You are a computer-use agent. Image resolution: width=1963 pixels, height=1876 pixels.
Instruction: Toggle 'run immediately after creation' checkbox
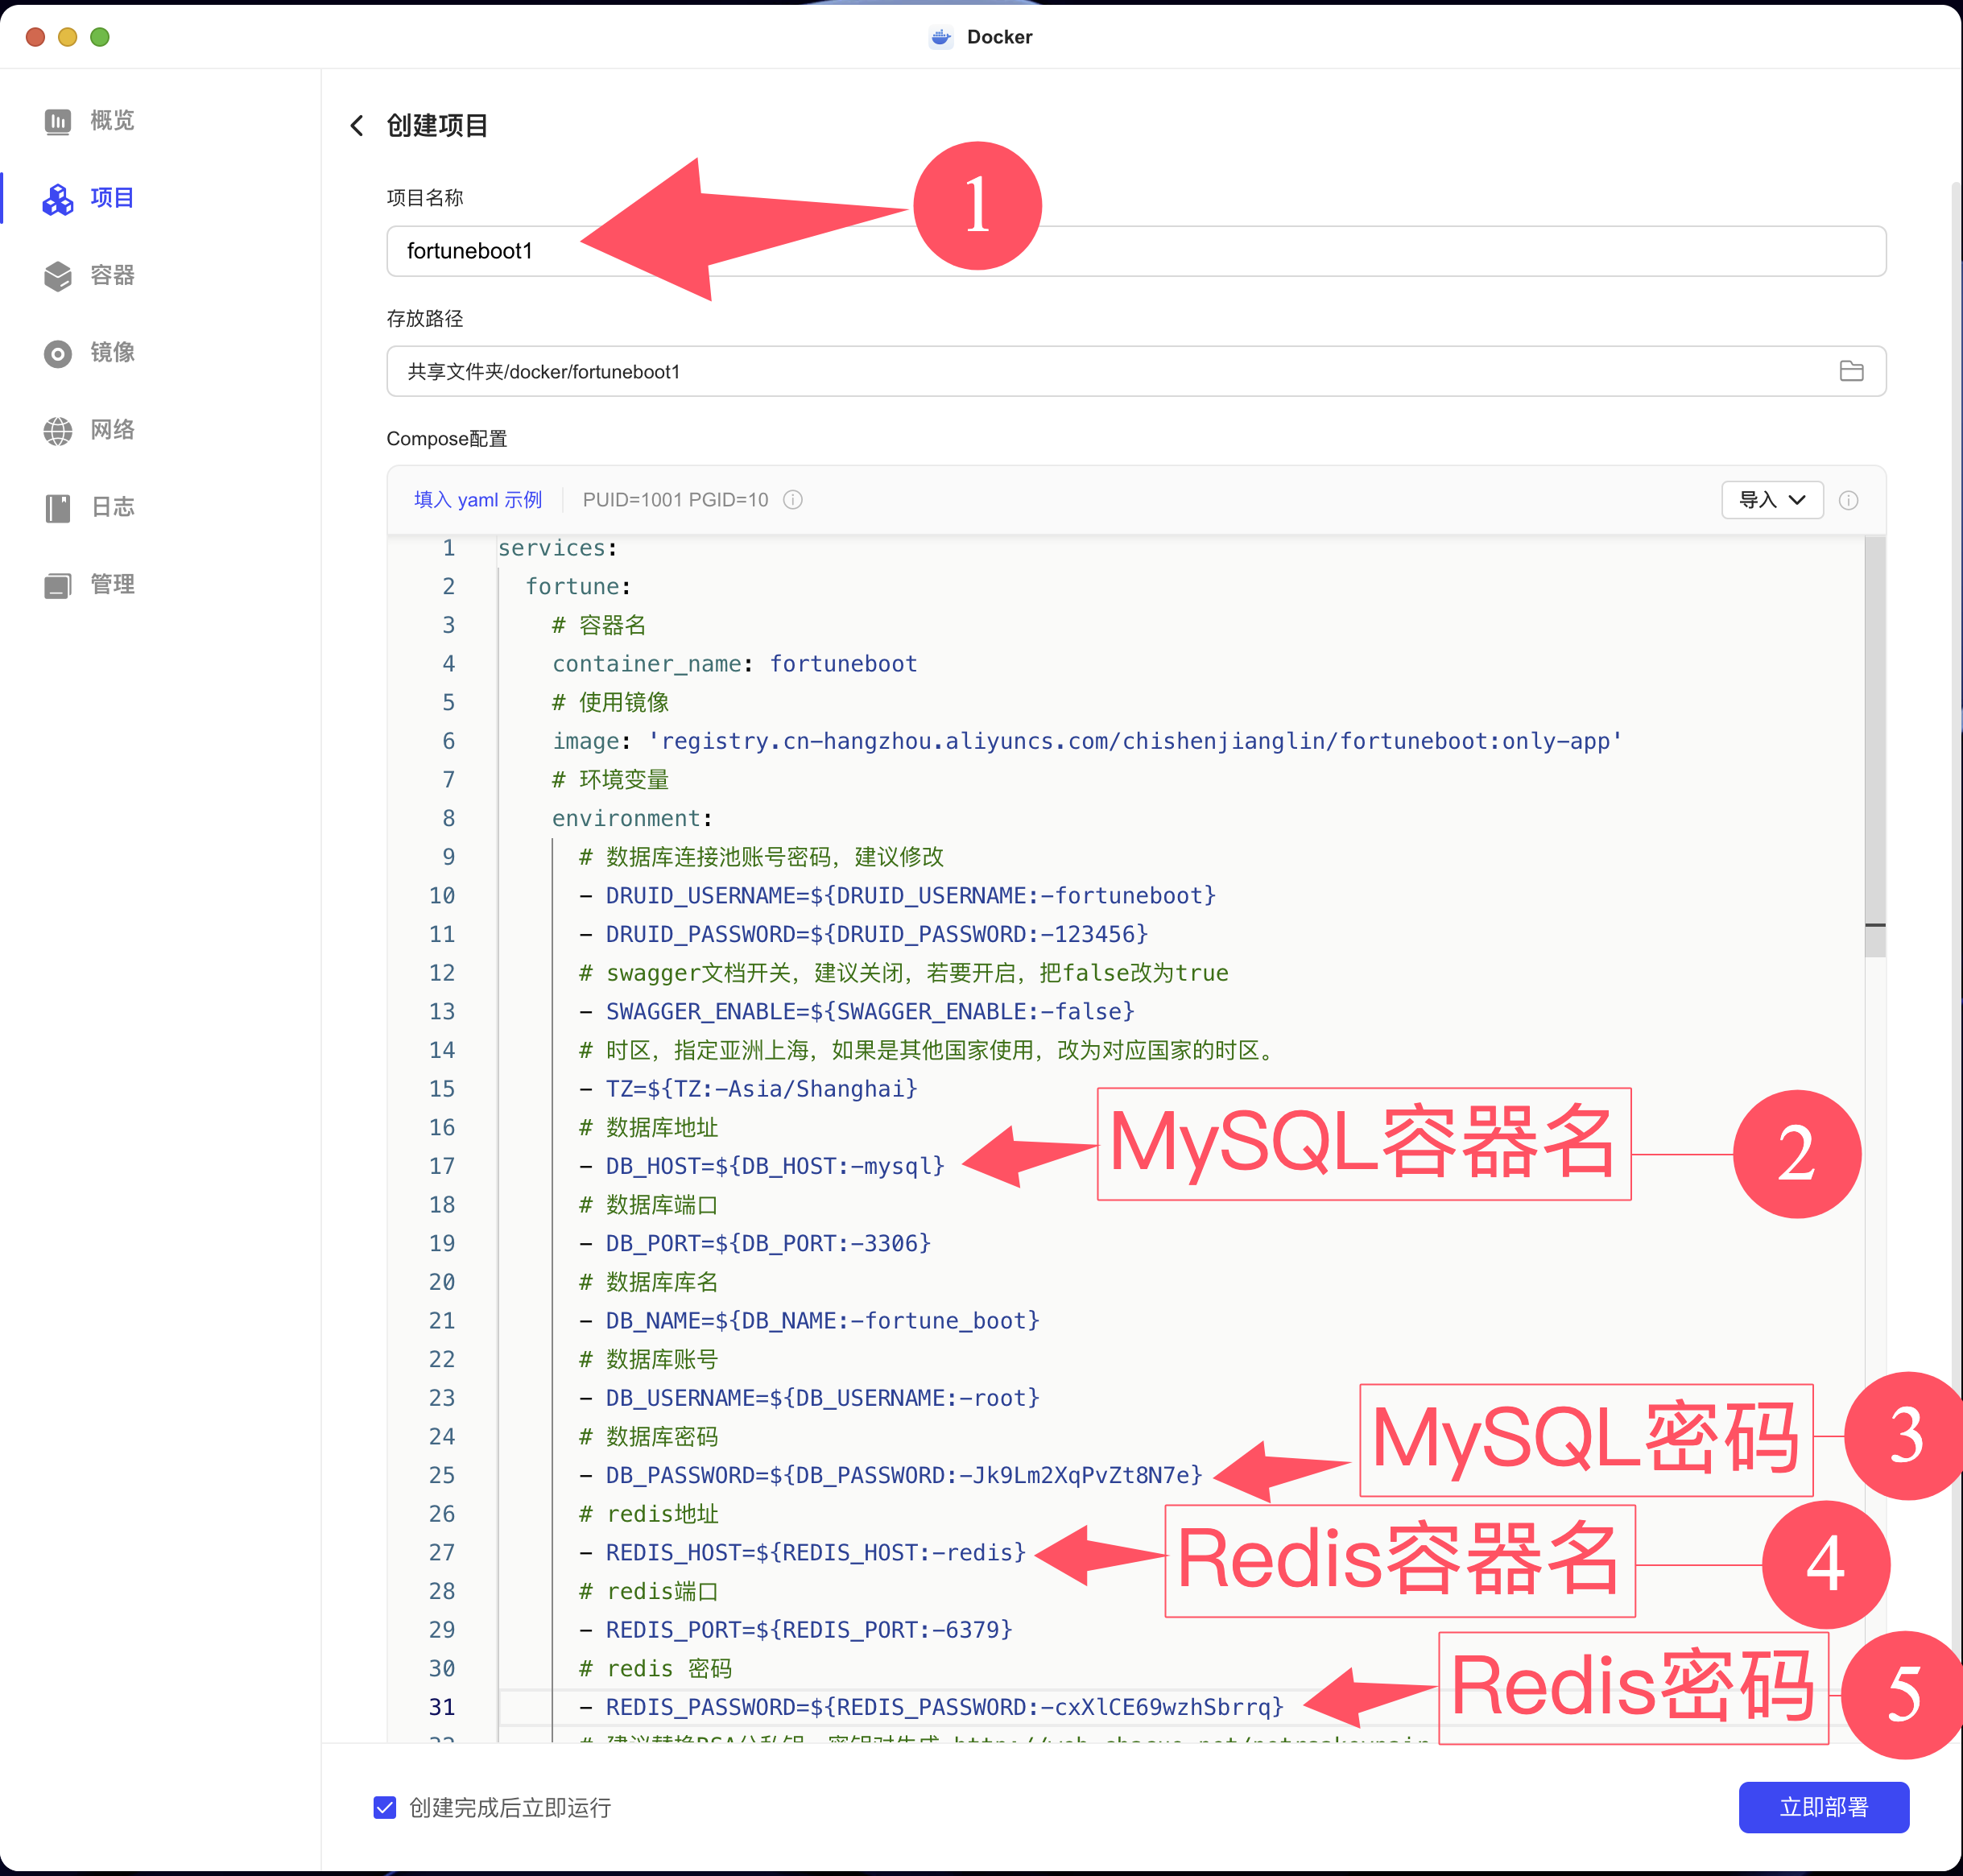[x=385, y=1807]
